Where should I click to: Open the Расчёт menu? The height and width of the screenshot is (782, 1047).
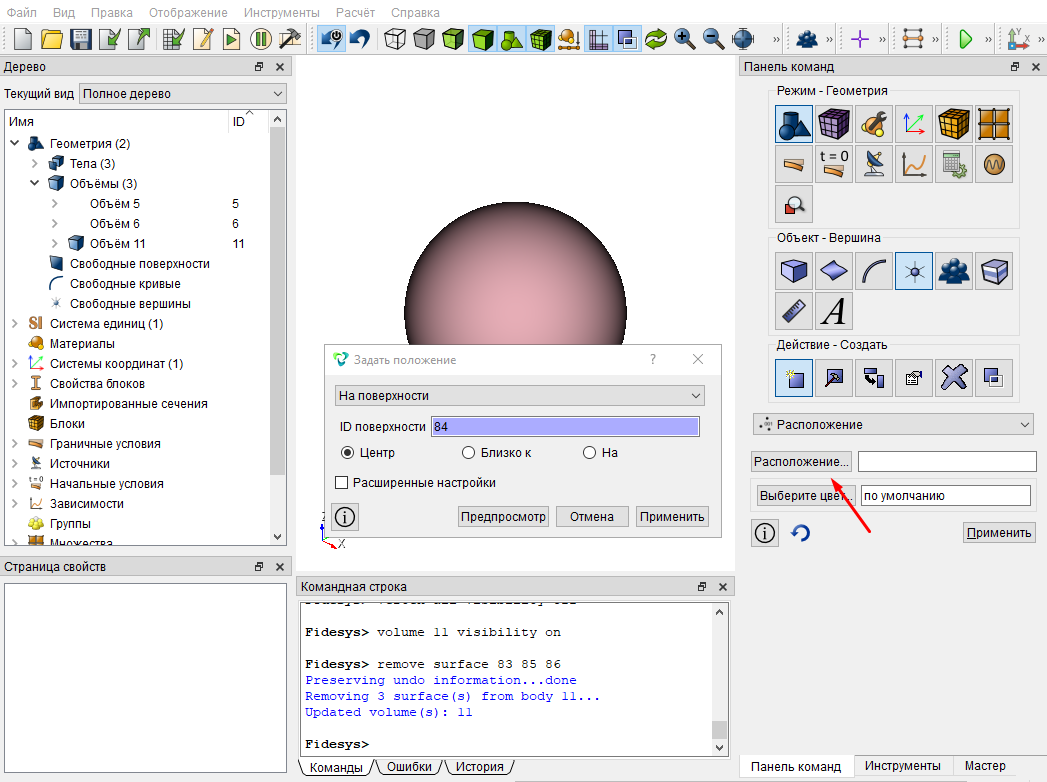[355, 13]
